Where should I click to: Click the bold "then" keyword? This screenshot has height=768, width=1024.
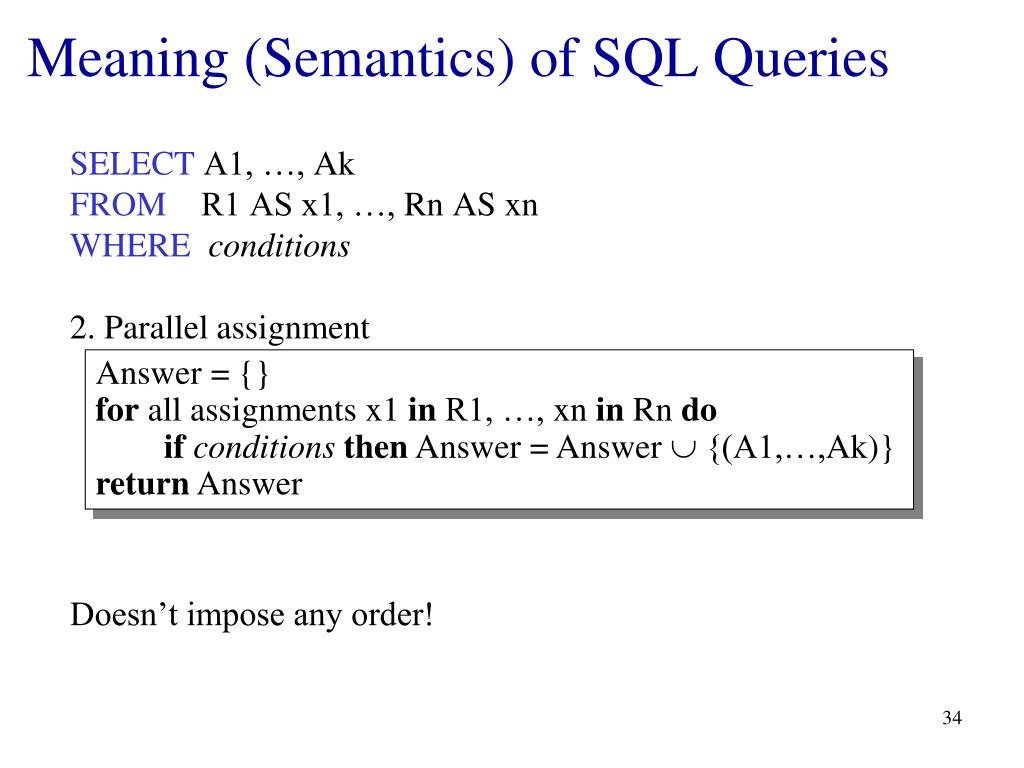point(376,448)
